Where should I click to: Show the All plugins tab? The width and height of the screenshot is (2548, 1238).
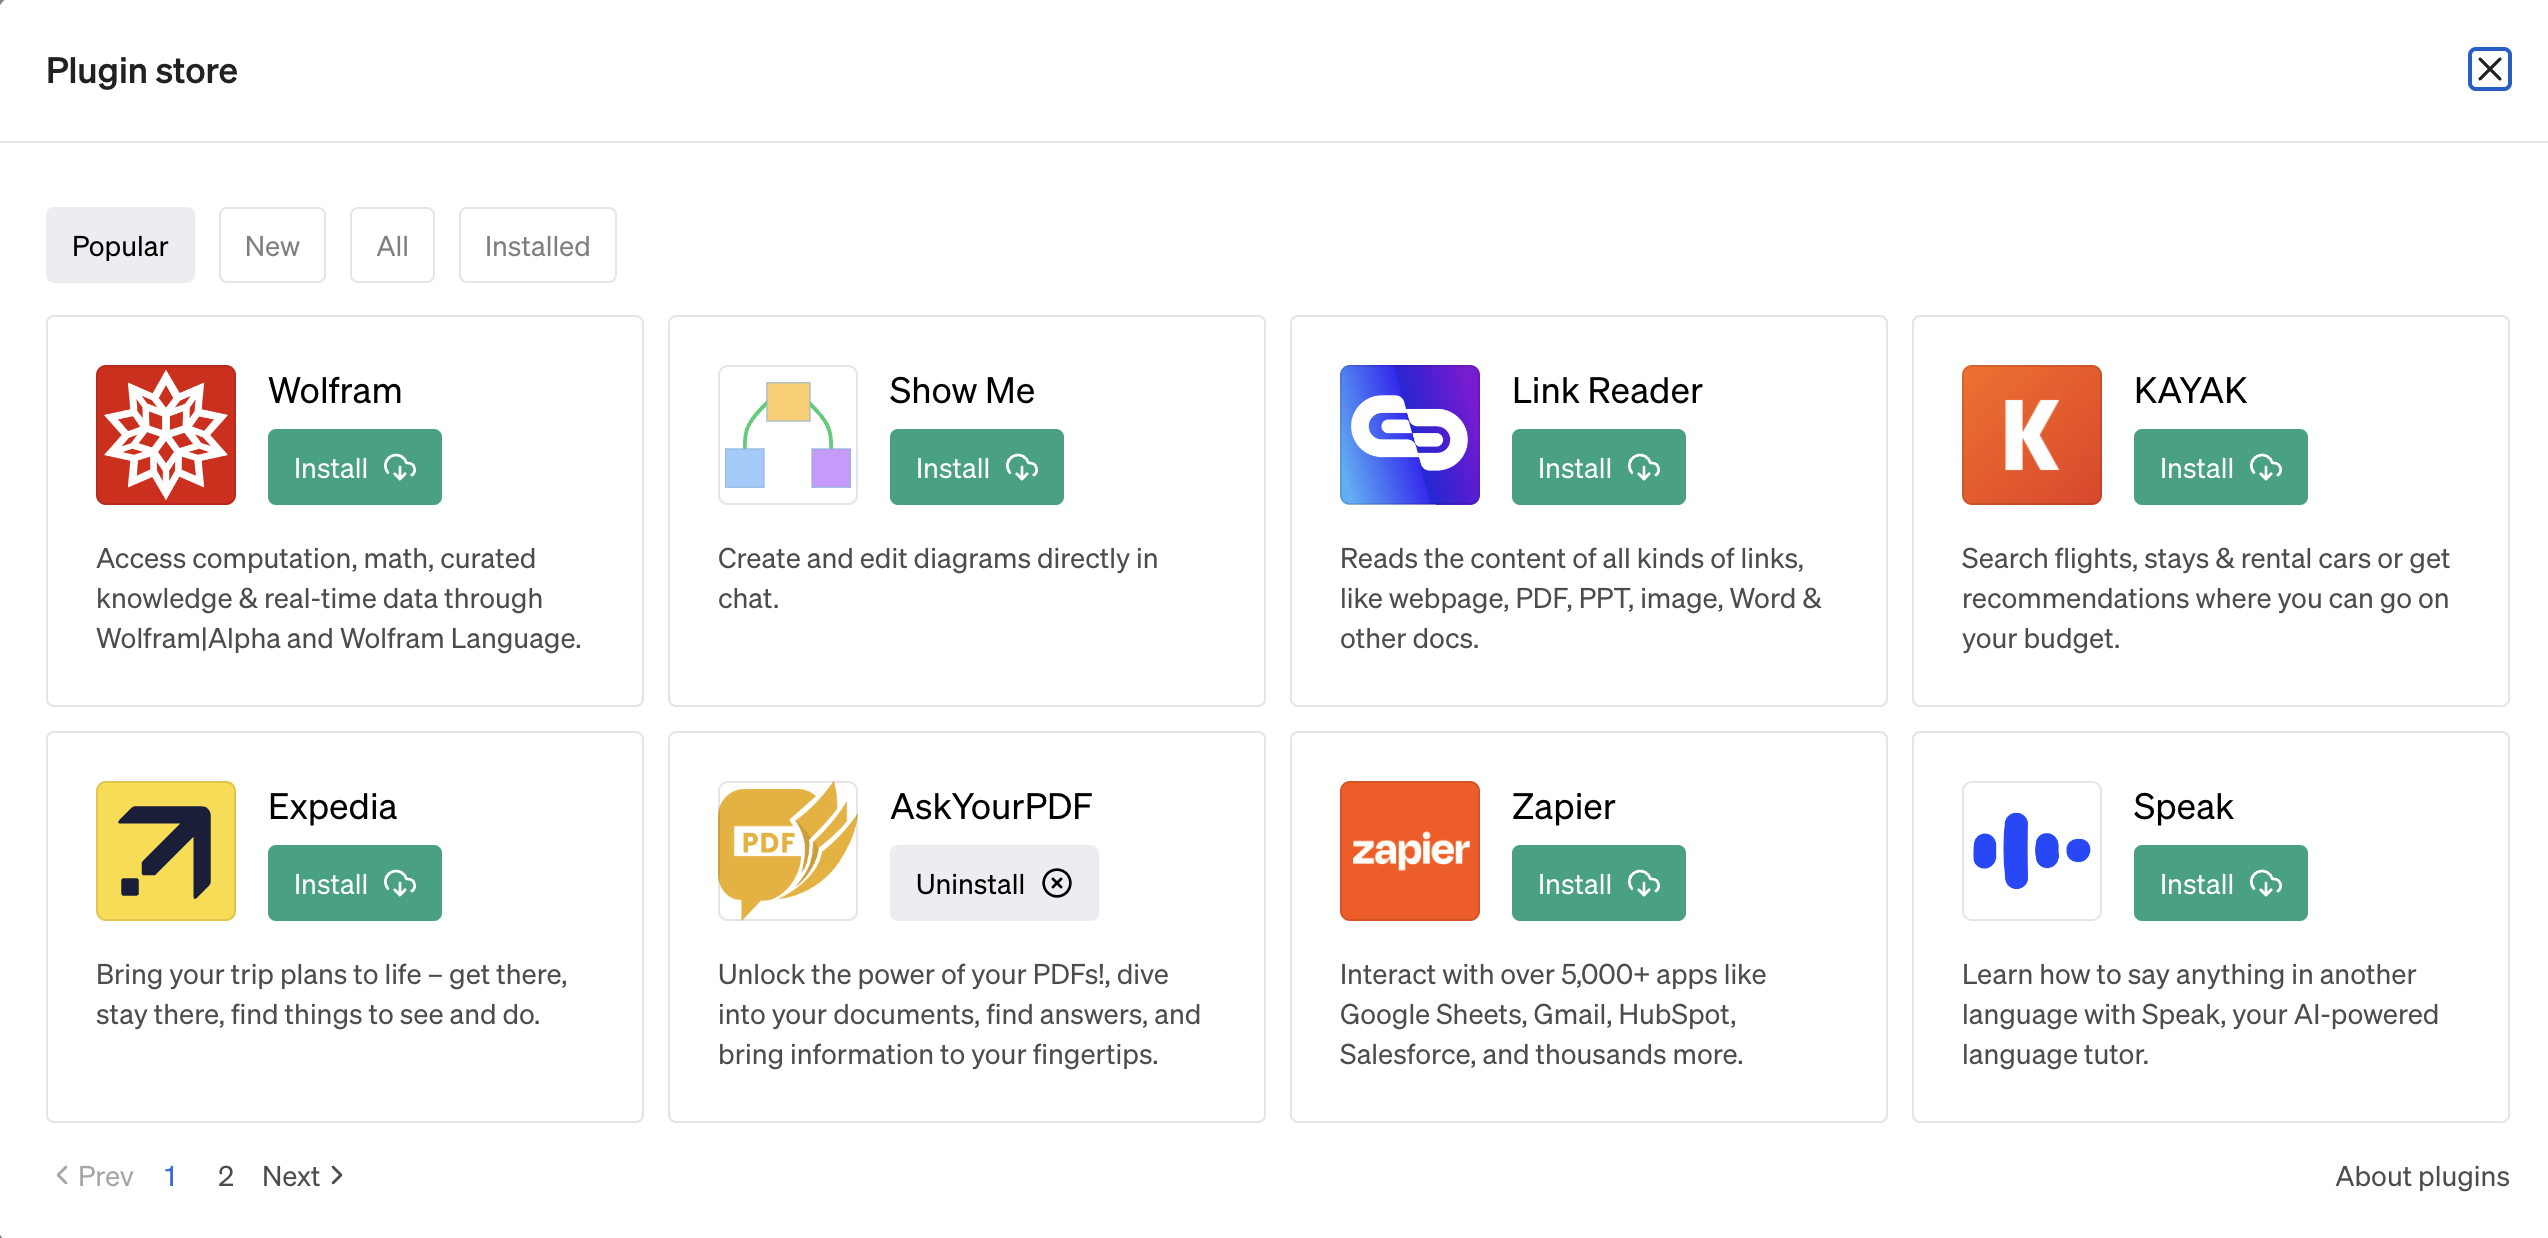point(392,246)
